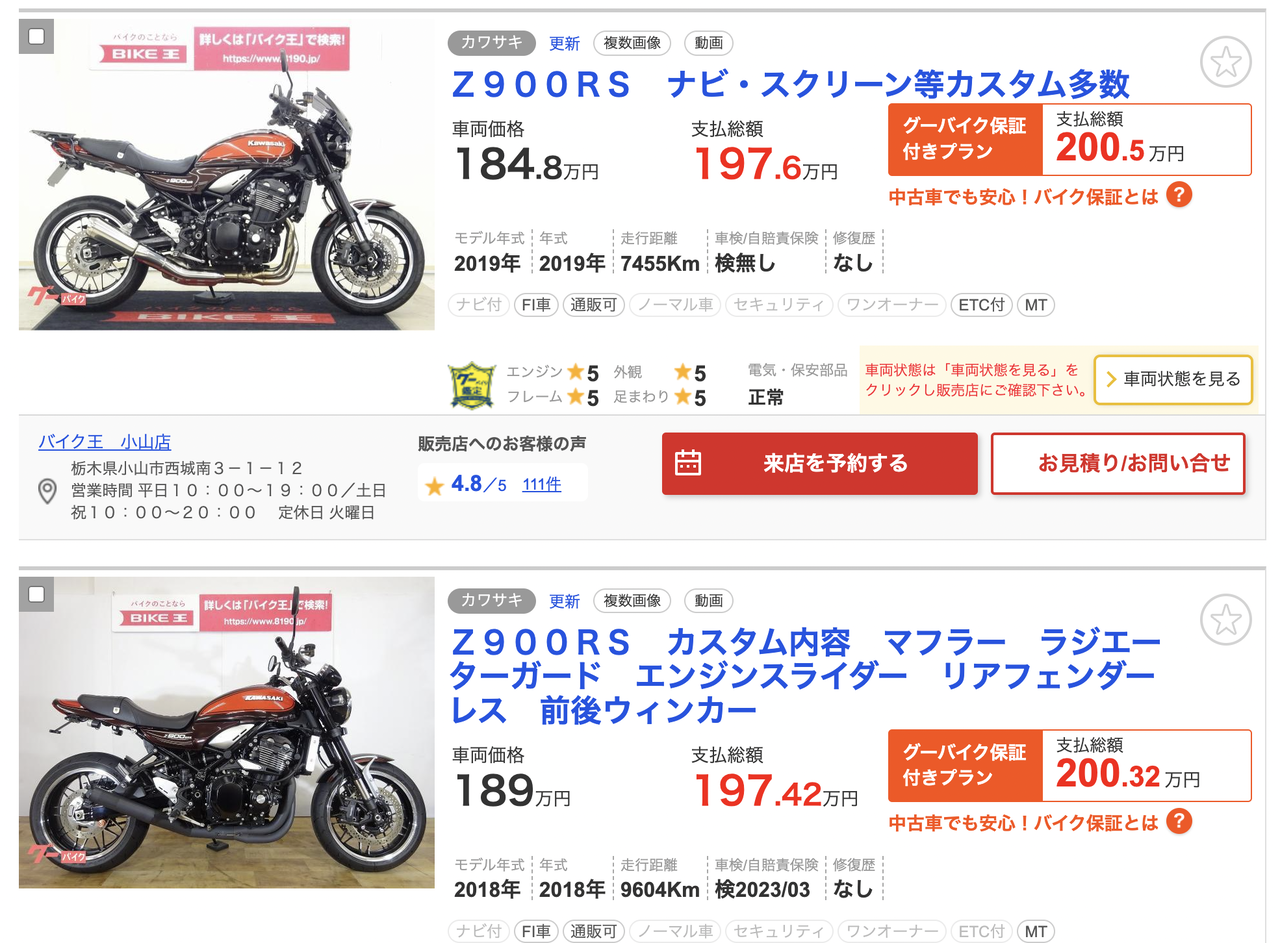Open the バイク王 小山店 shop link
The width and height of the screenshot is (1280, 943).
pos(105,441)
